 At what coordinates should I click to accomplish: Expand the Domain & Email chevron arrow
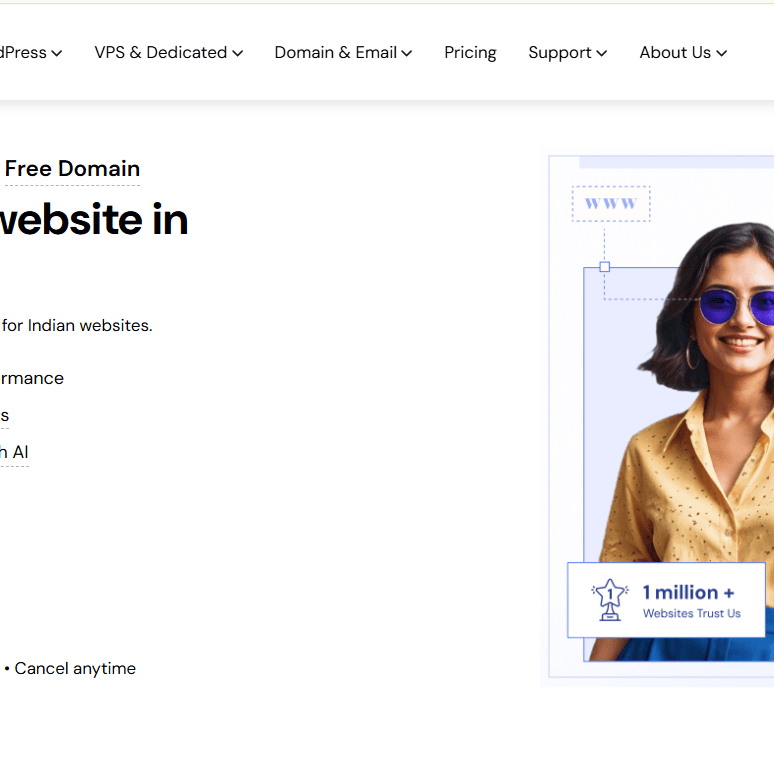point(406,53)
